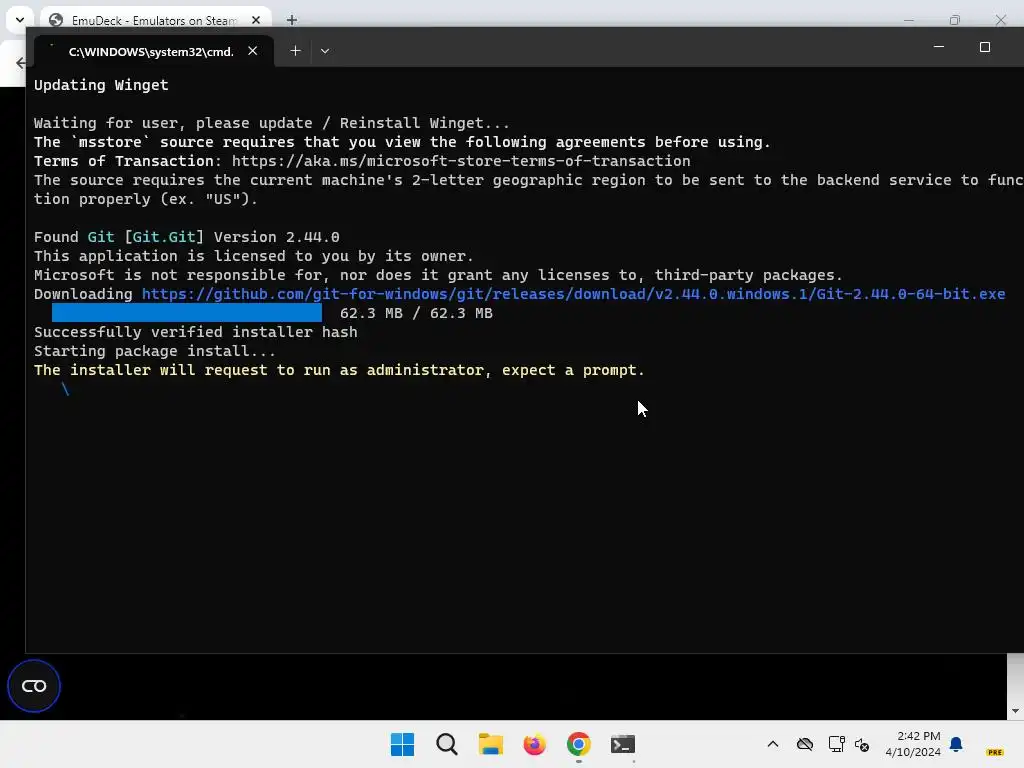
Task: Maximize the terminal window
Action: point(985,47)
